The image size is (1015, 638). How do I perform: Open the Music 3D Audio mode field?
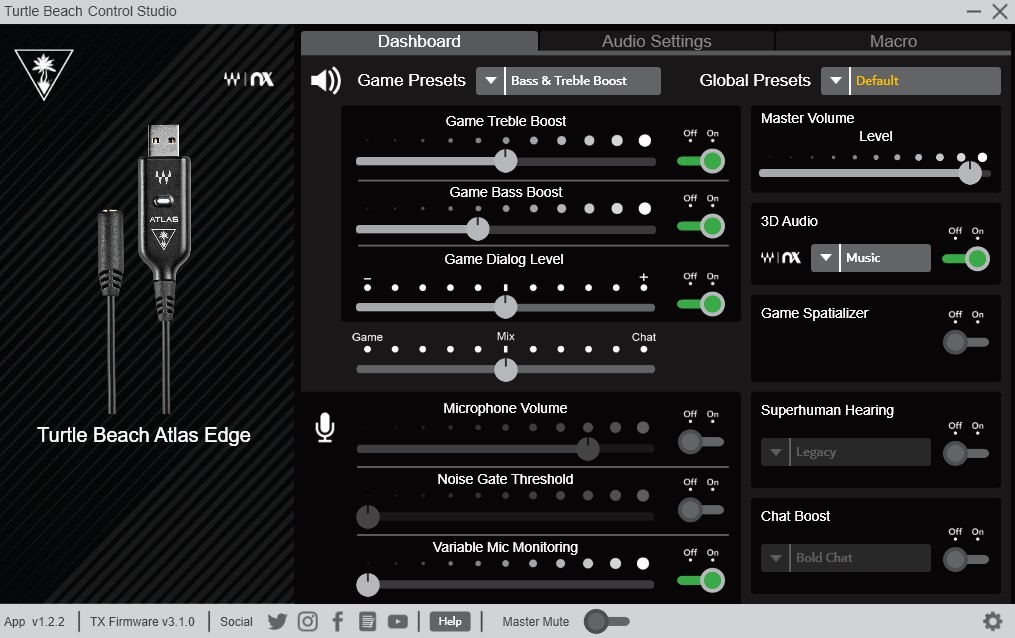[x=886, y=258]
